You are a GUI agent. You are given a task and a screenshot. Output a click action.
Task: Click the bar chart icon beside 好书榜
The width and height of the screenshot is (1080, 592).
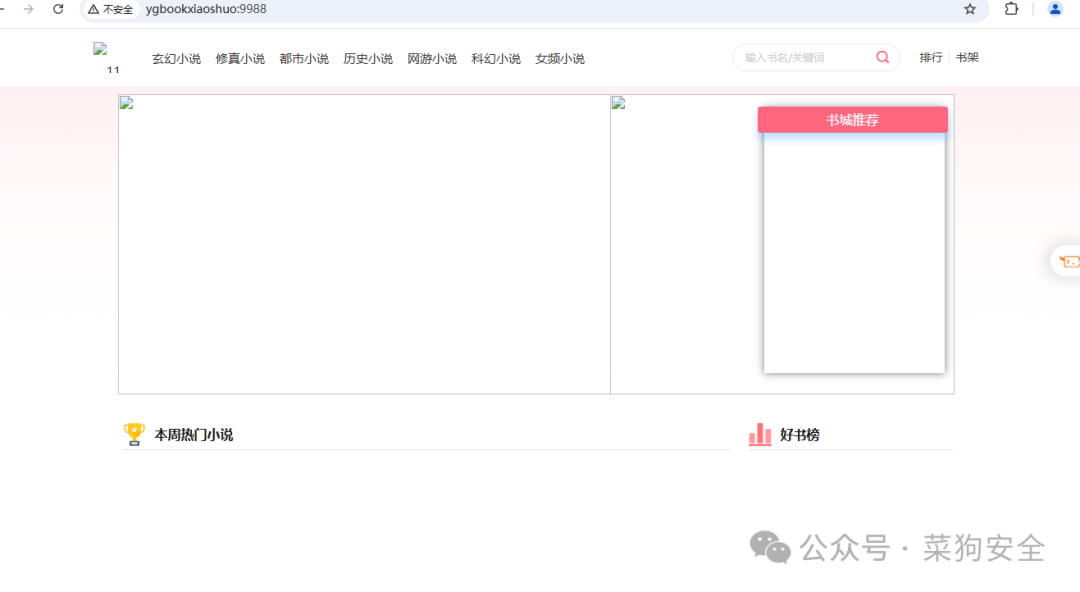click(760, 434)
